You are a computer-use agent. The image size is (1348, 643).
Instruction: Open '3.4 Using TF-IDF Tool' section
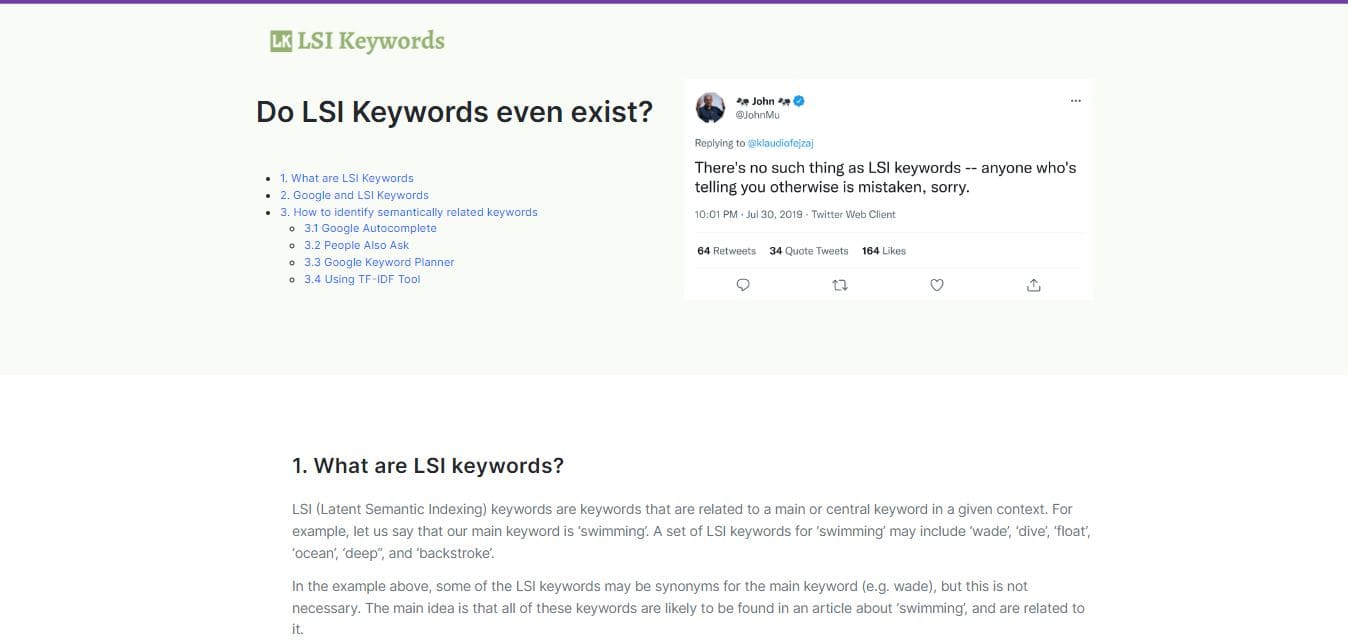pos(362,279)
